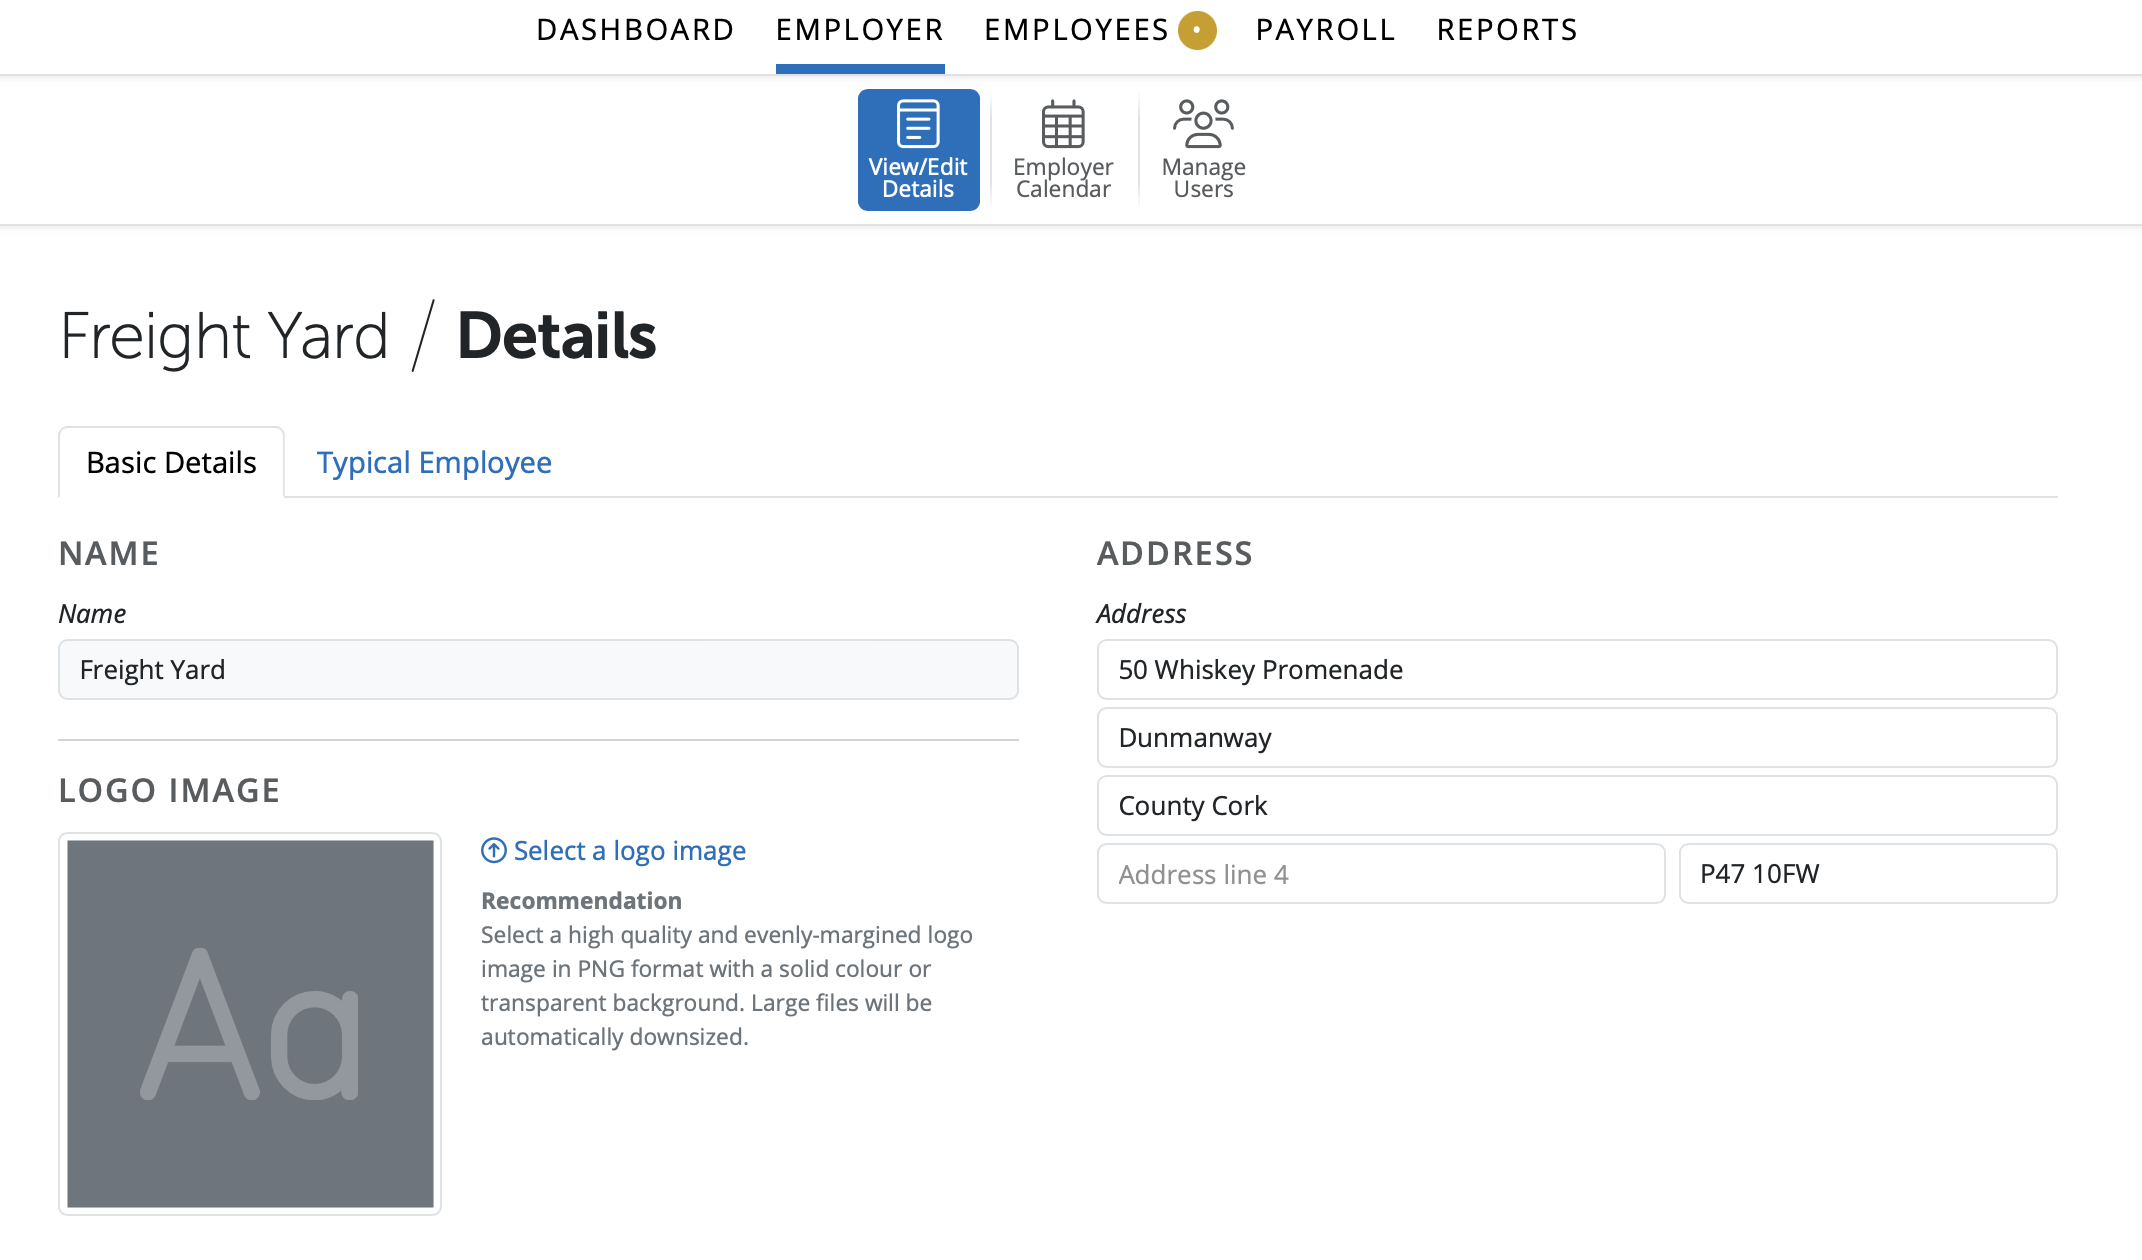Open the Reports menu

1507,30
